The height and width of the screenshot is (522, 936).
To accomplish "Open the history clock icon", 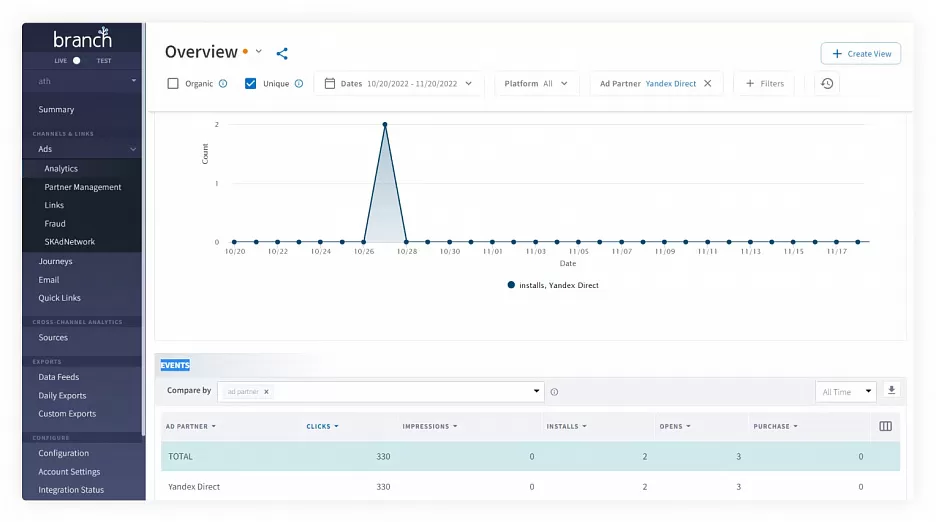I will (827, 84).
